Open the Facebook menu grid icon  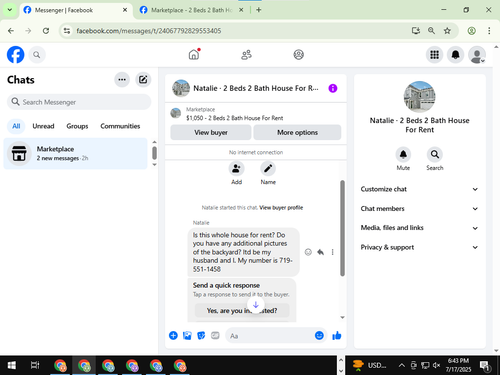(x=434, y=55)
